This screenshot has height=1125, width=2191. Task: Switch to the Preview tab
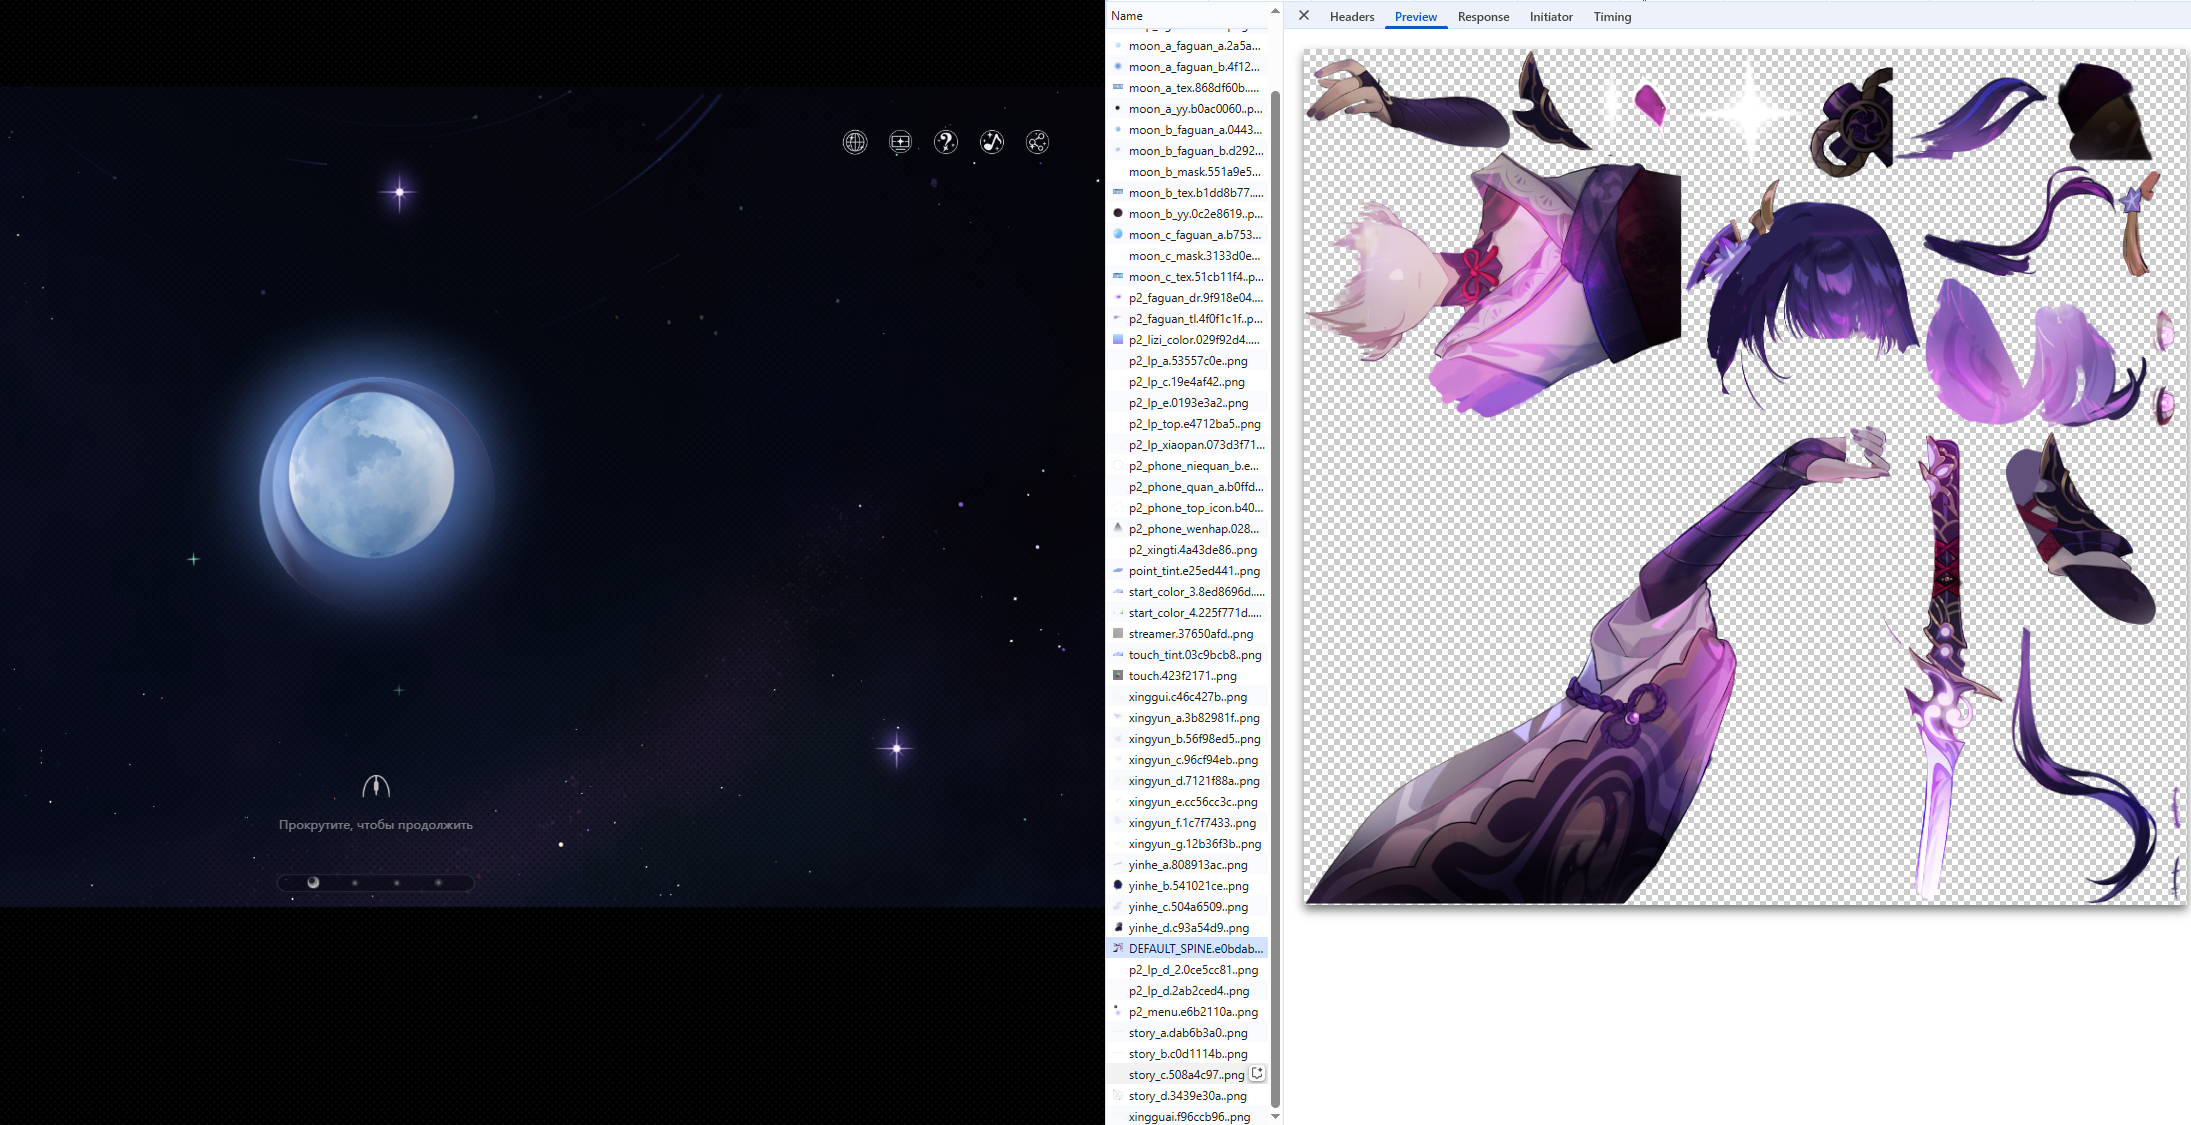tap(1416, 17)
